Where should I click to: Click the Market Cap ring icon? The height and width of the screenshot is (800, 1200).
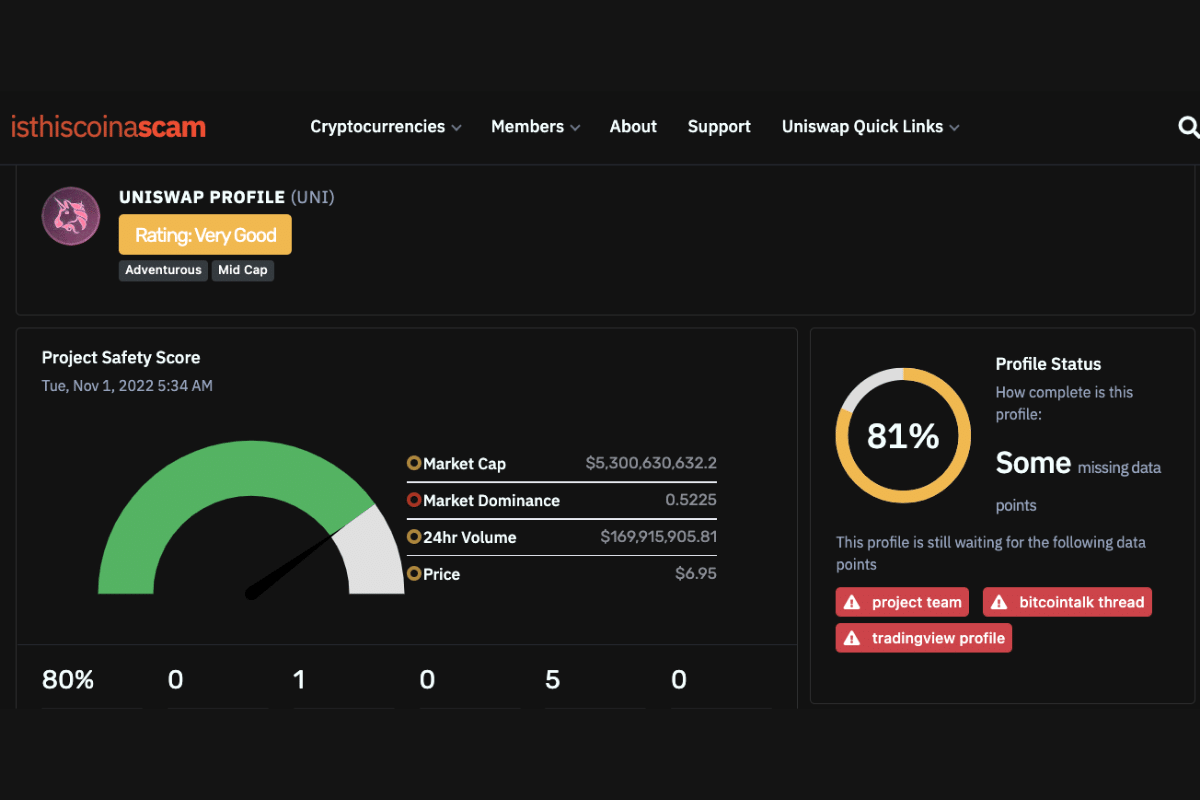point(414,463)
